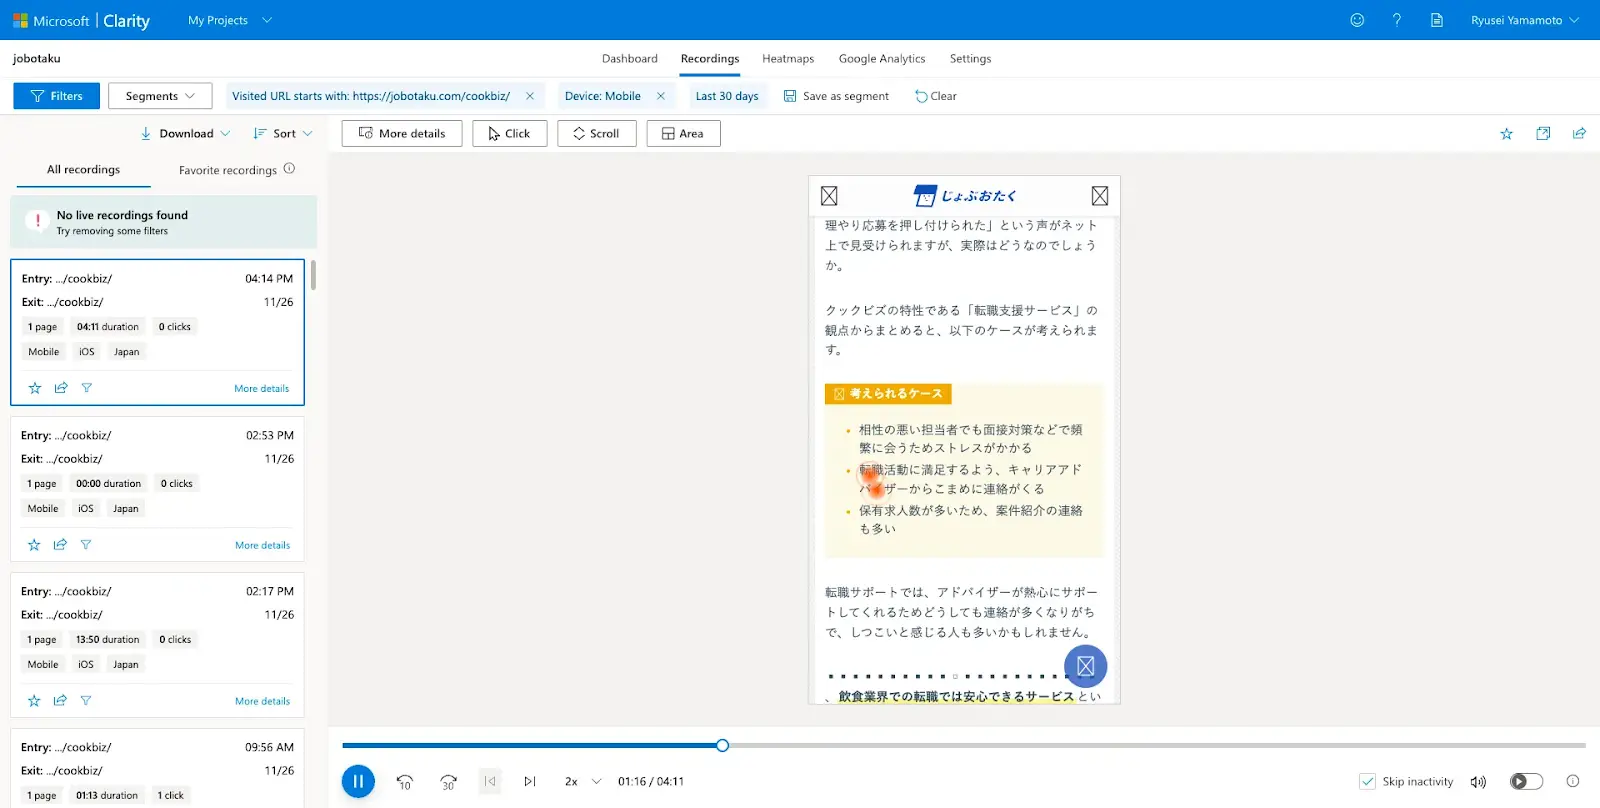Viewport: 1600px width, 808px height.
Task: Toggle the Skip inactivity checkbox
Action: 1367,781
